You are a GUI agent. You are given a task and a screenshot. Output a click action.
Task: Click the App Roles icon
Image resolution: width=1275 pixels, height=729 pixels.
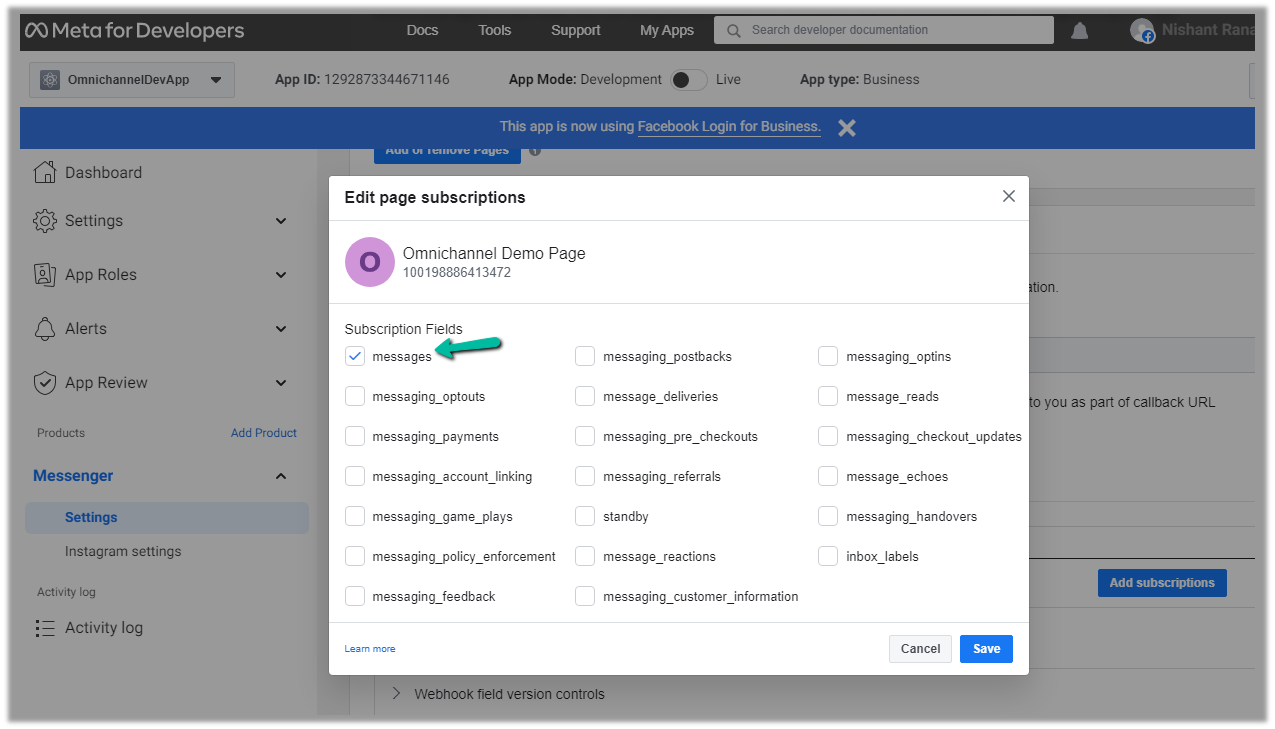tap(45, 275)
